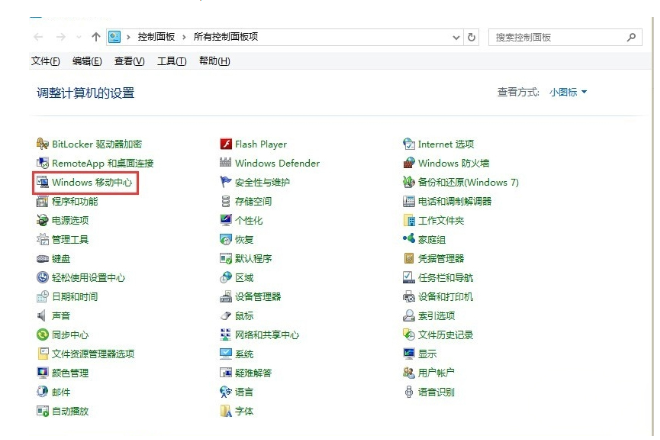Expand the 小图标 view mode dropdown

point(568,92)
